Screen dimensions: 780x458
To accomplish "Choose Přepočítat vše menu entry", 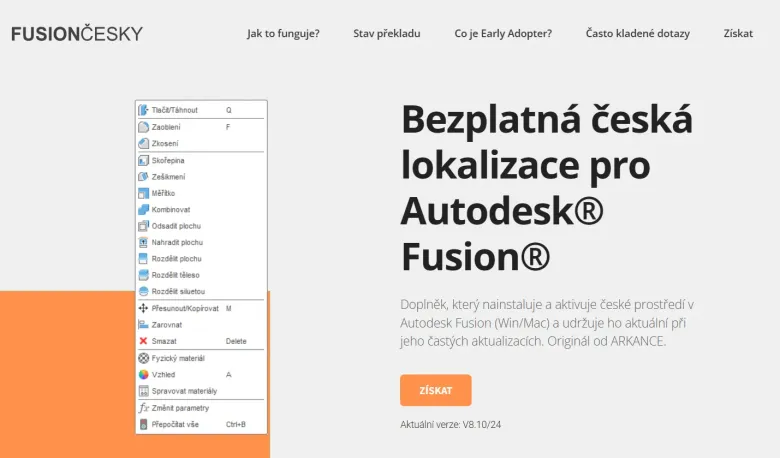I will (x=201, y=424).
